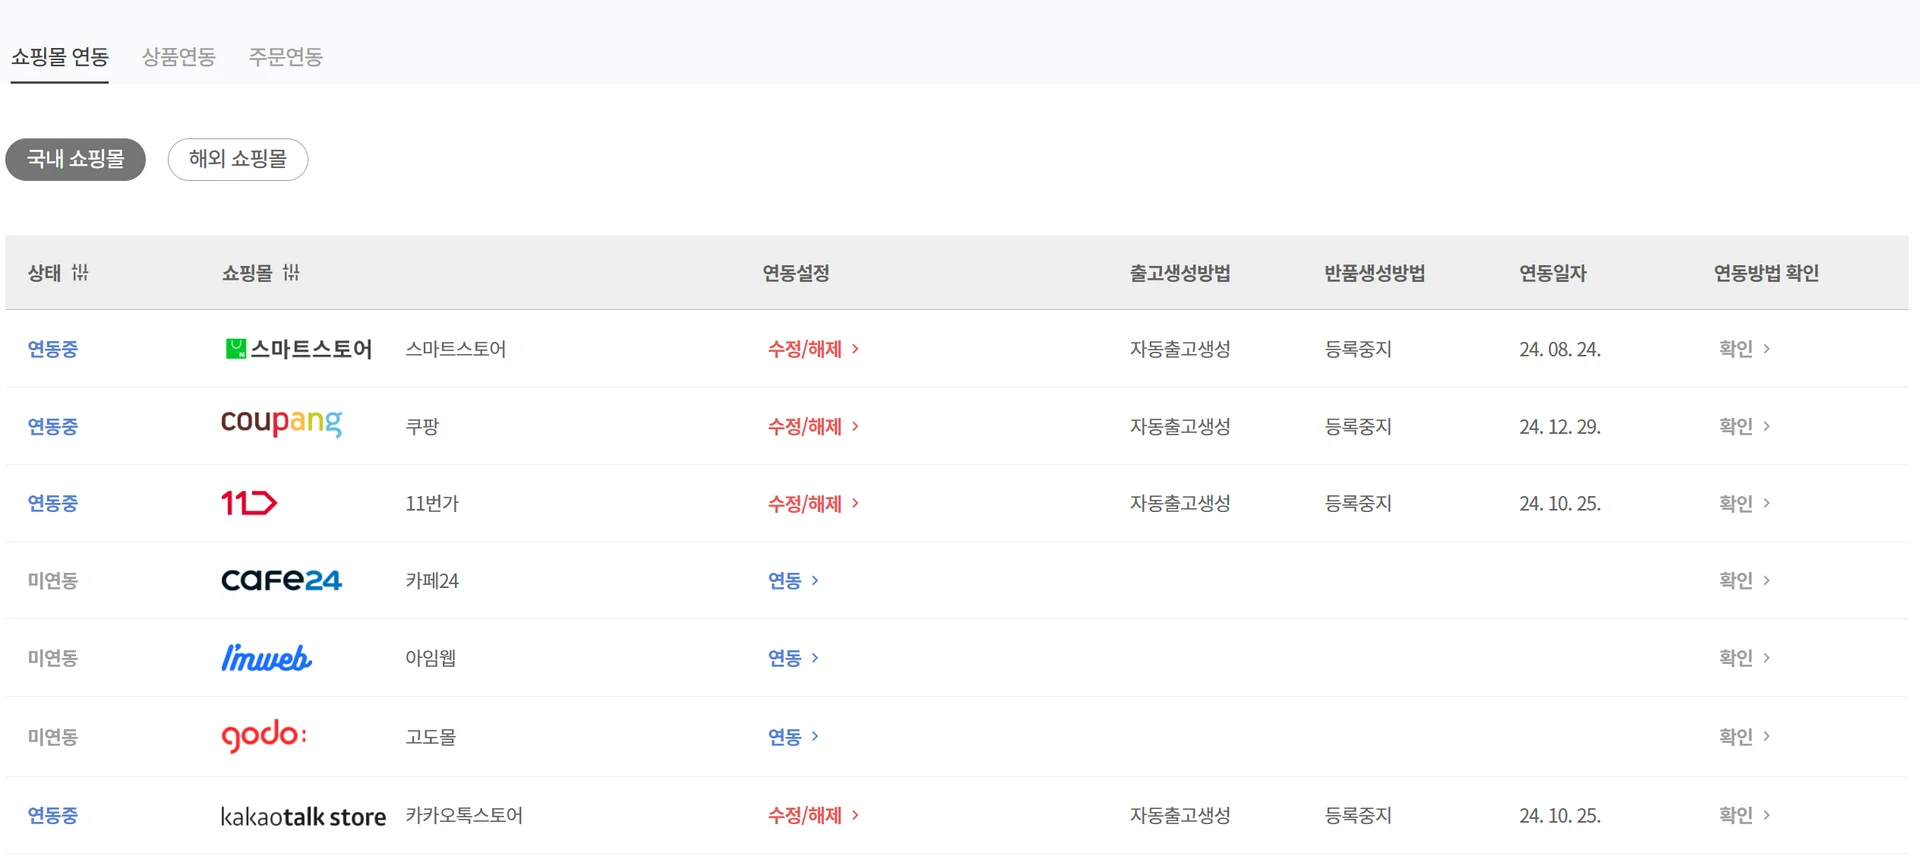Select the 해외 쇼핑몰 filter
The width and height of the screenshot is (1920, 857).
238,159
